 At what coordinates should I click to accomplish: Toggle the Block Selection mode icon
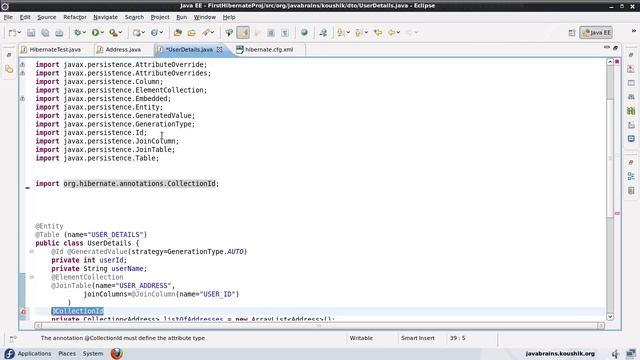click(x=271, y=33)
